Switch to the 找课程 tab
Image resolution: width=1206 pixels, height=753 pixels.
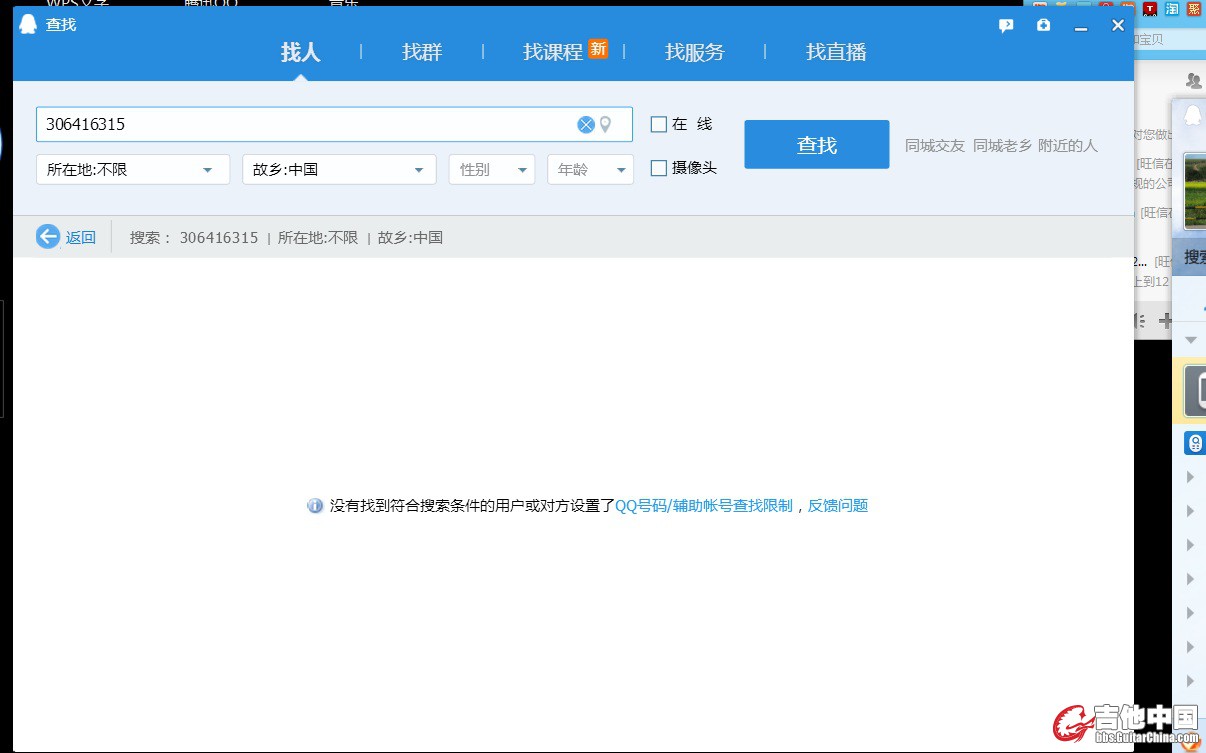click(x=553, y=52)
